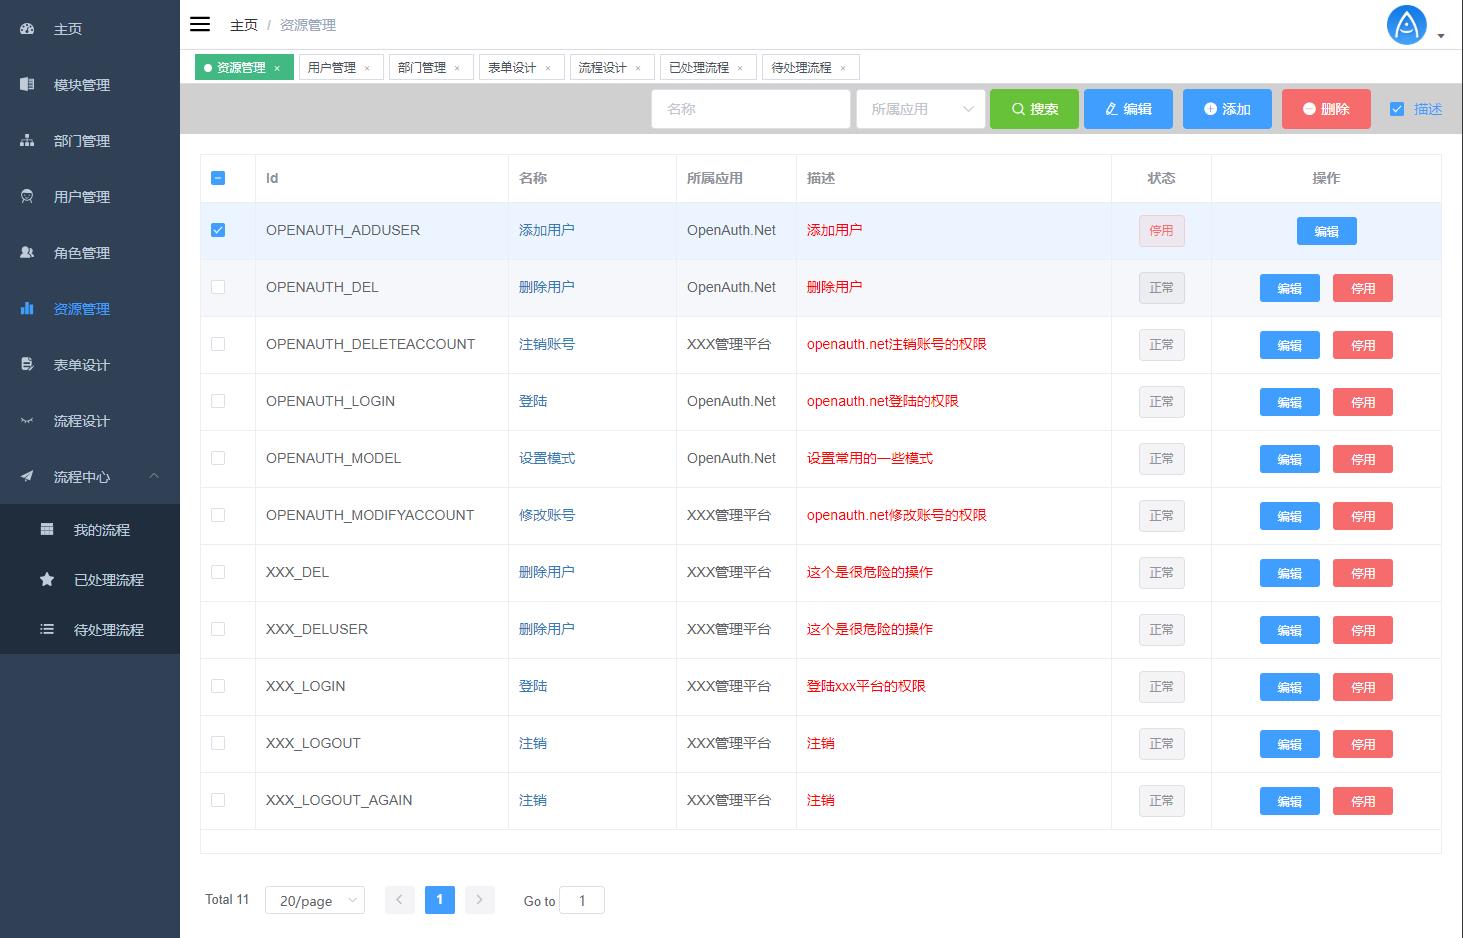1463x938 pixels.
Task: Click the 资源管理 chart sidebar icon
Action: [x=27, y=309]
